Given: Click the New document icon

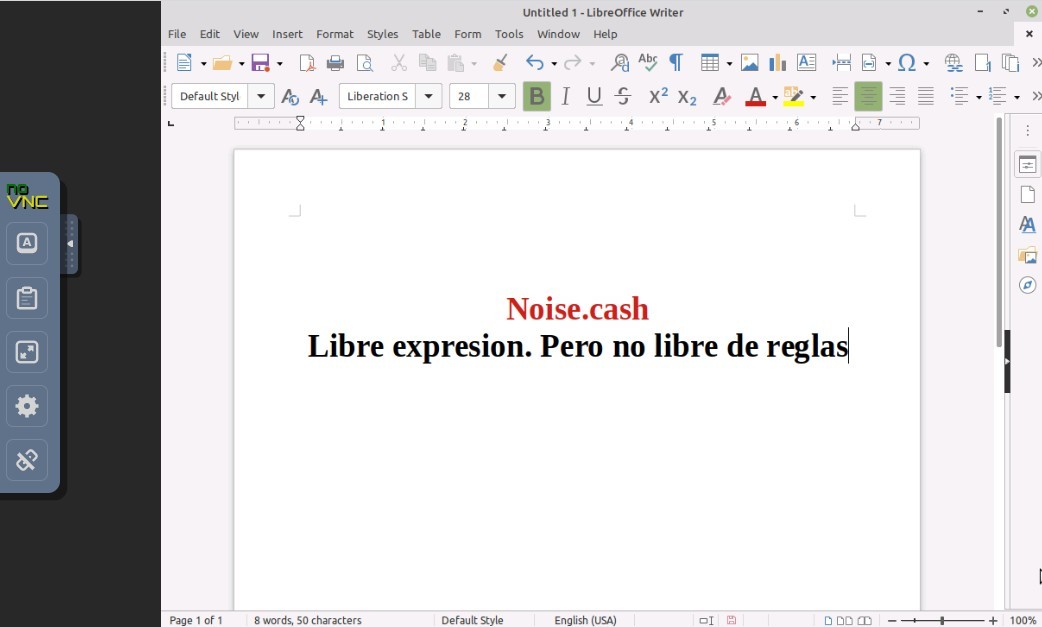Looking at the screenshot, I should pyautogui.click(x=184, y=63).
